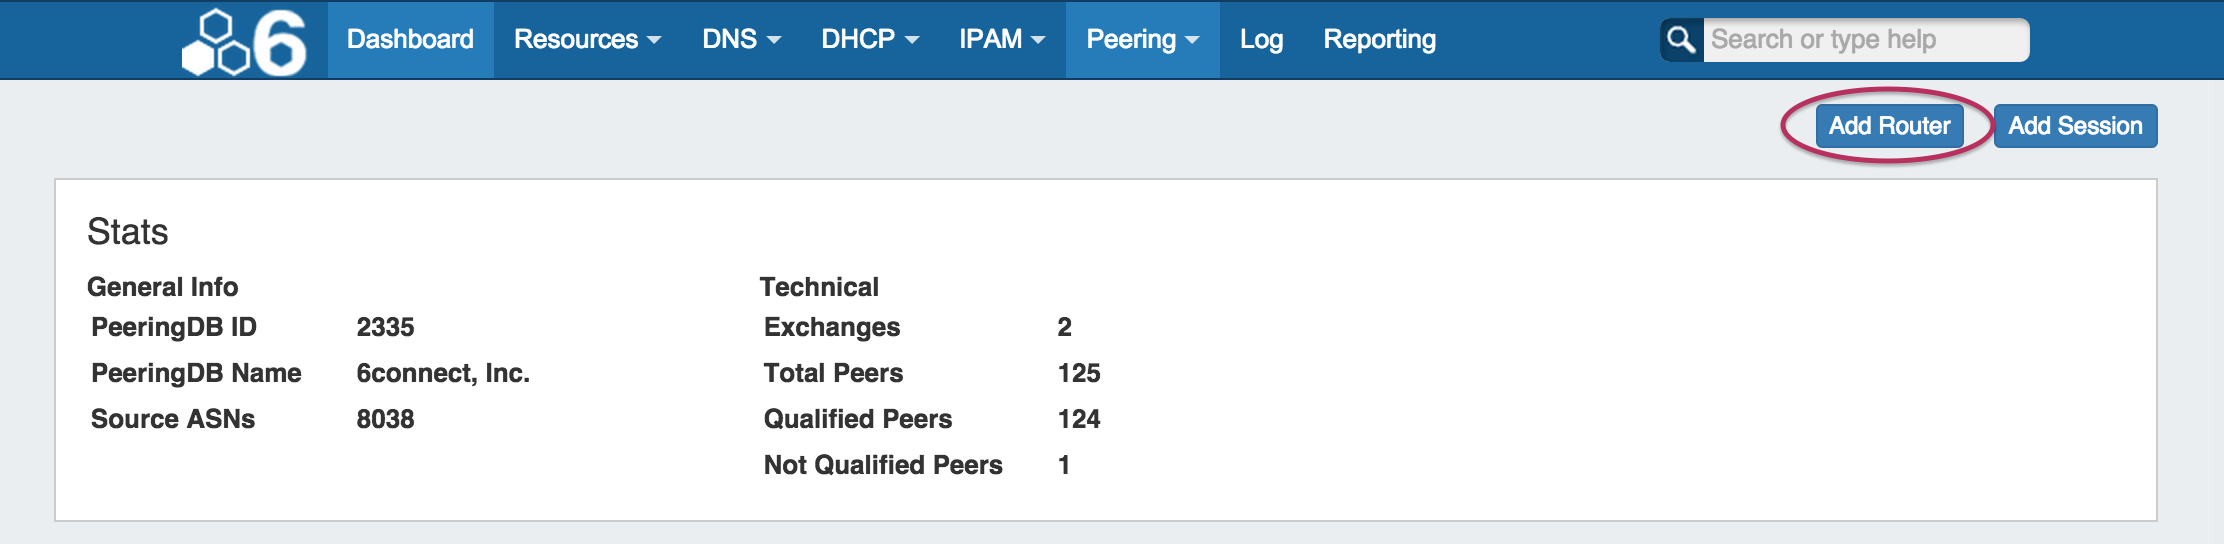Focus the 'Search or type help' field
The height and width of the screenshot is (544, 2224).
click(1865, 40)
